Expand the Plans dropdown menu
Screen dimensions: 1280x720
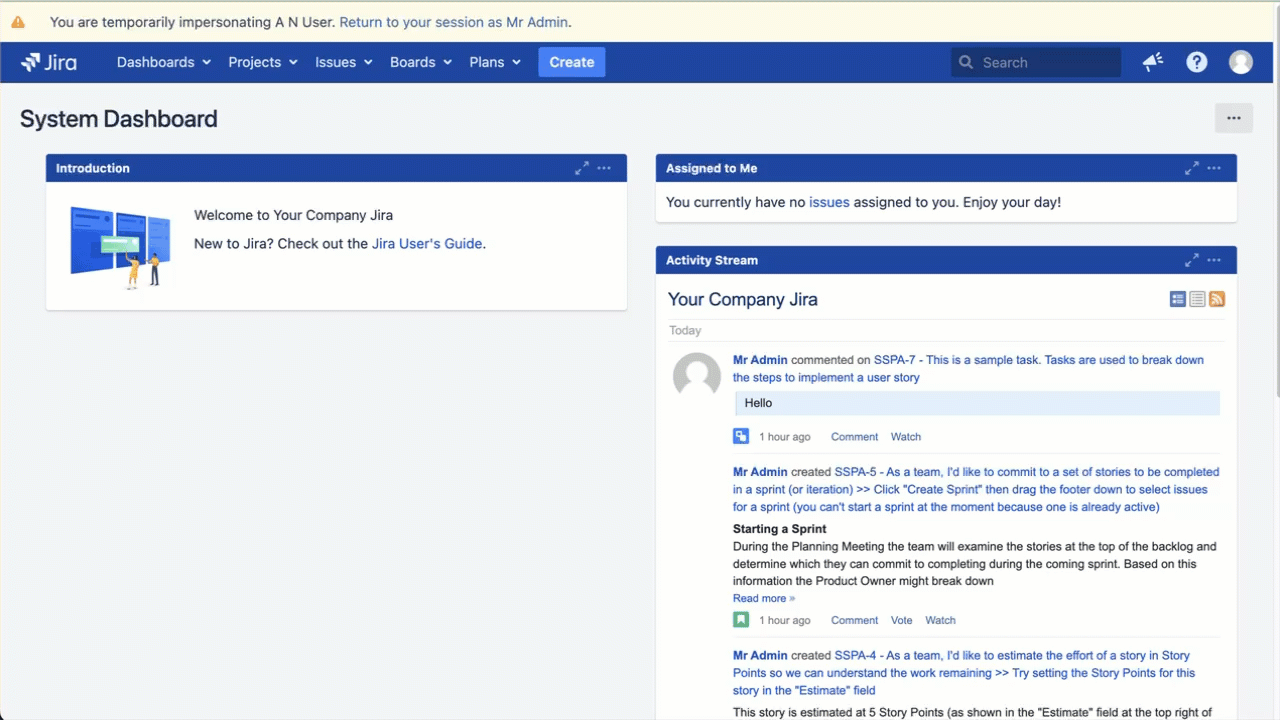point(495,62)
